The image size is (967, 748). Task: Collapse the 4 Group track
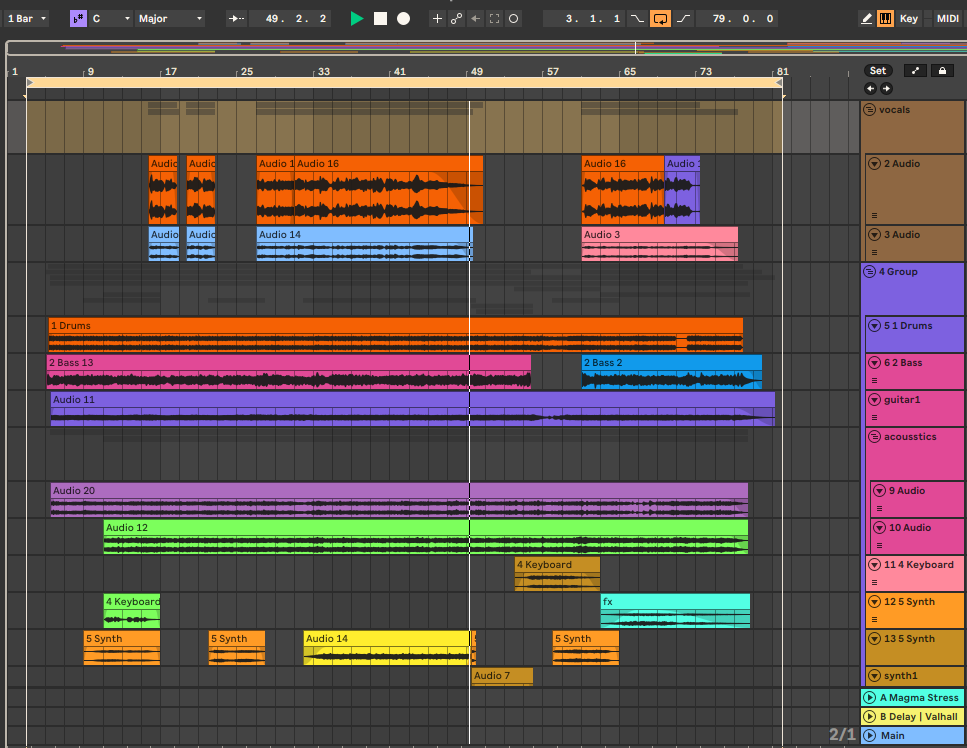[x=869, y=272]
